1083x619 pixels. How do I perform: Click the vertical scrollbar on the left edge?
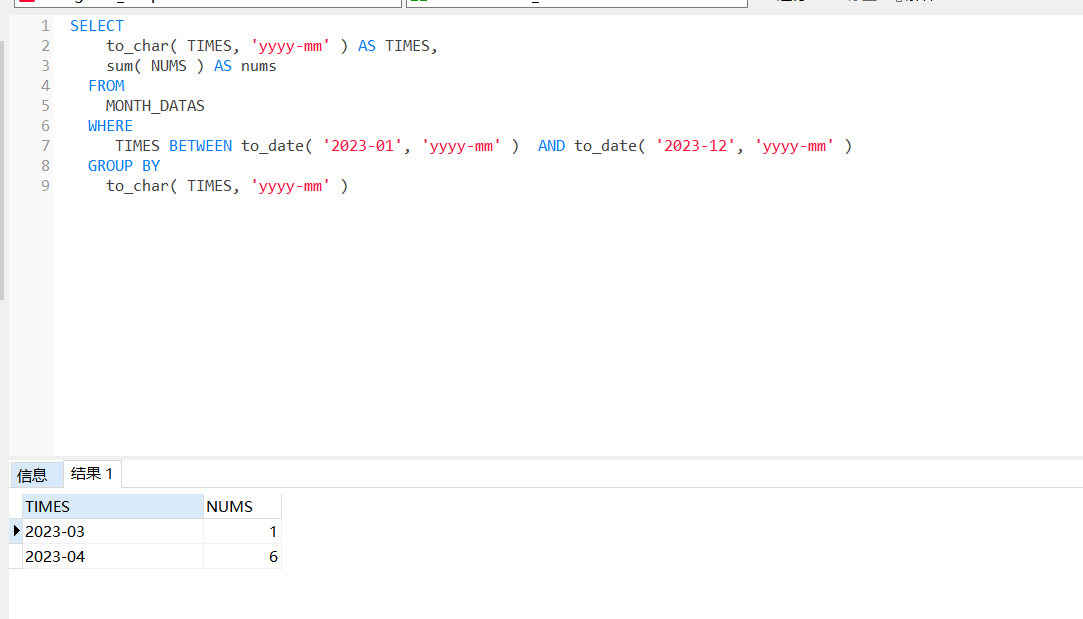pos(3,170)
